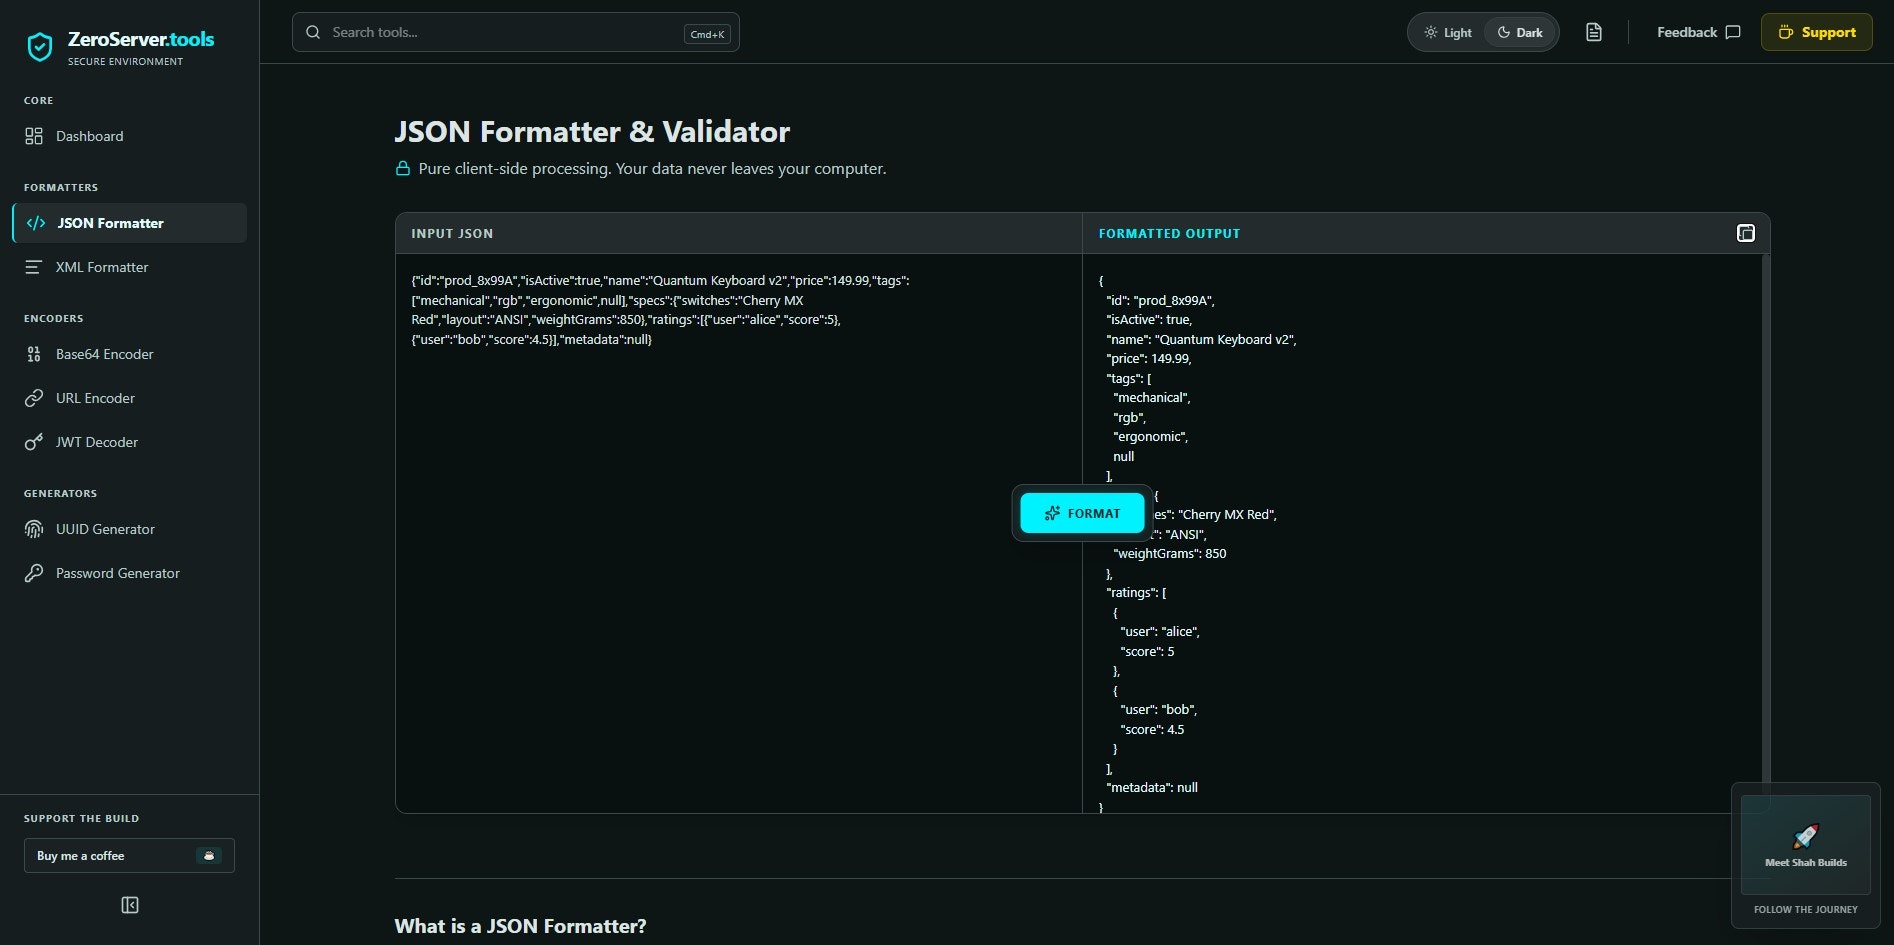Open the Password Generator tool

pos(129,573)
